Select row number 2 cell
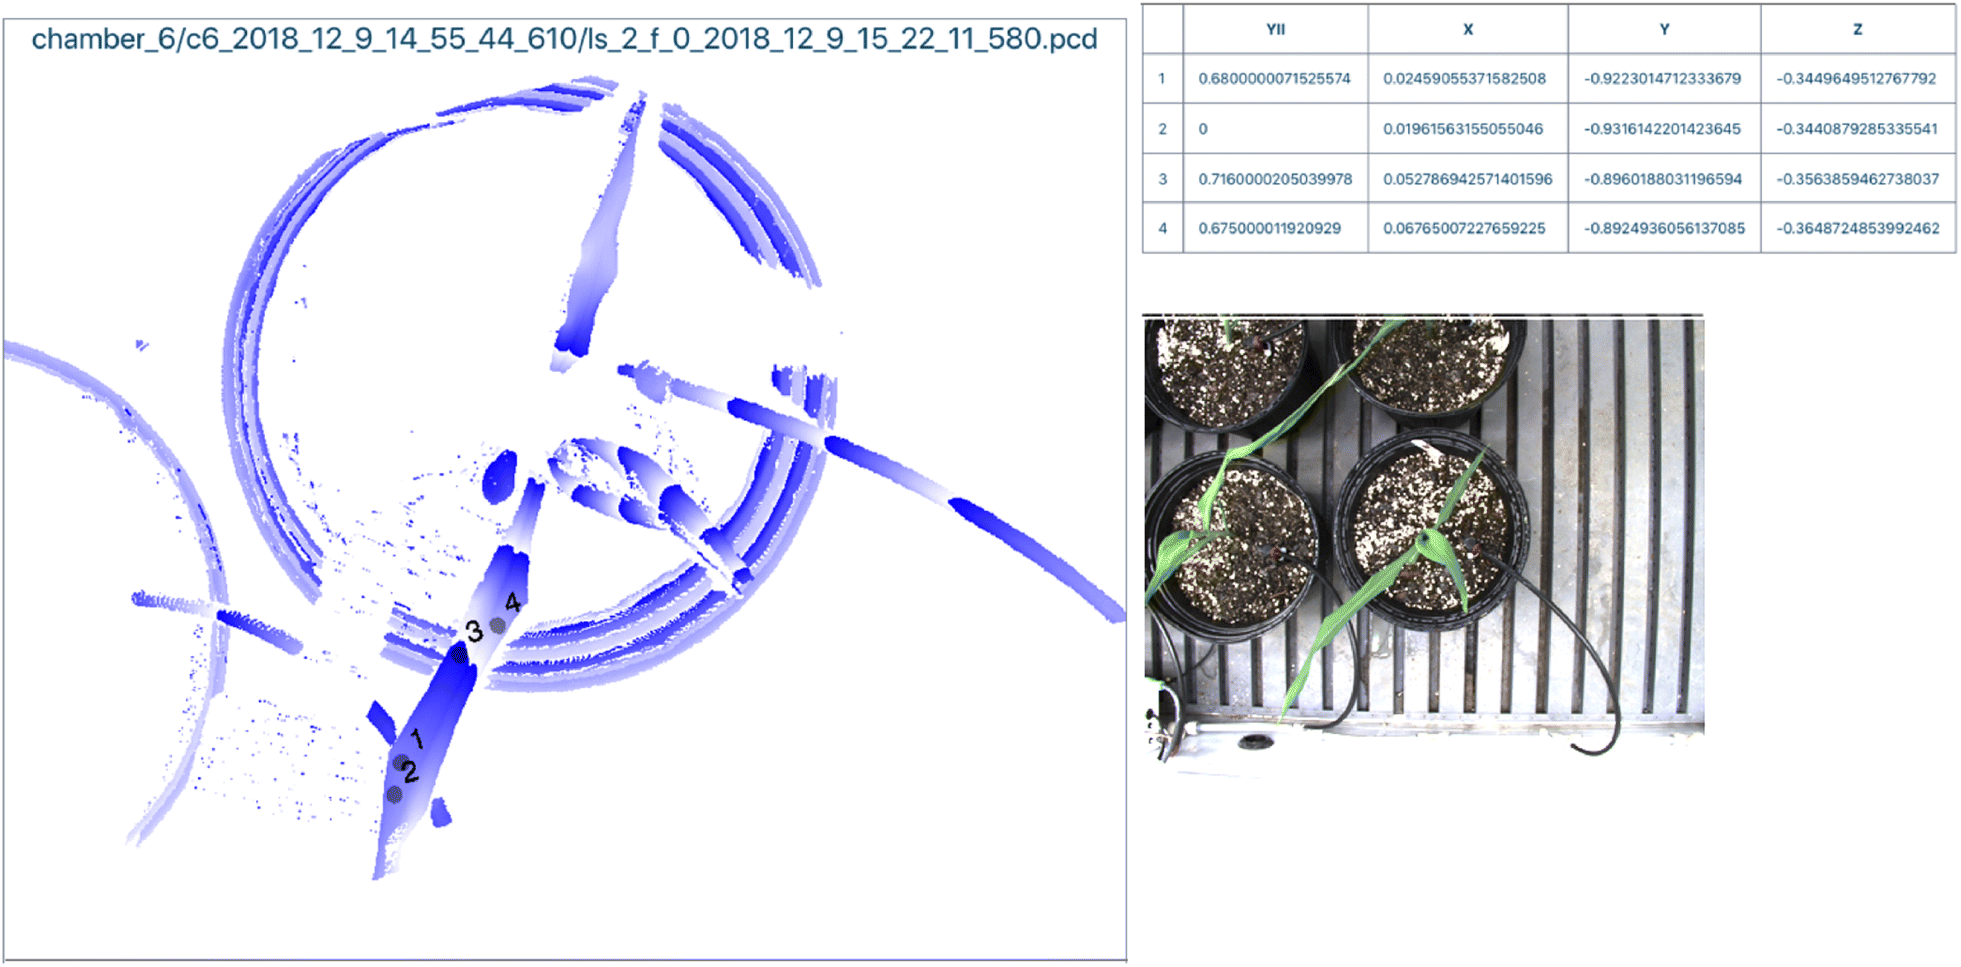Screen dimensions: 1961x967 1162,128
